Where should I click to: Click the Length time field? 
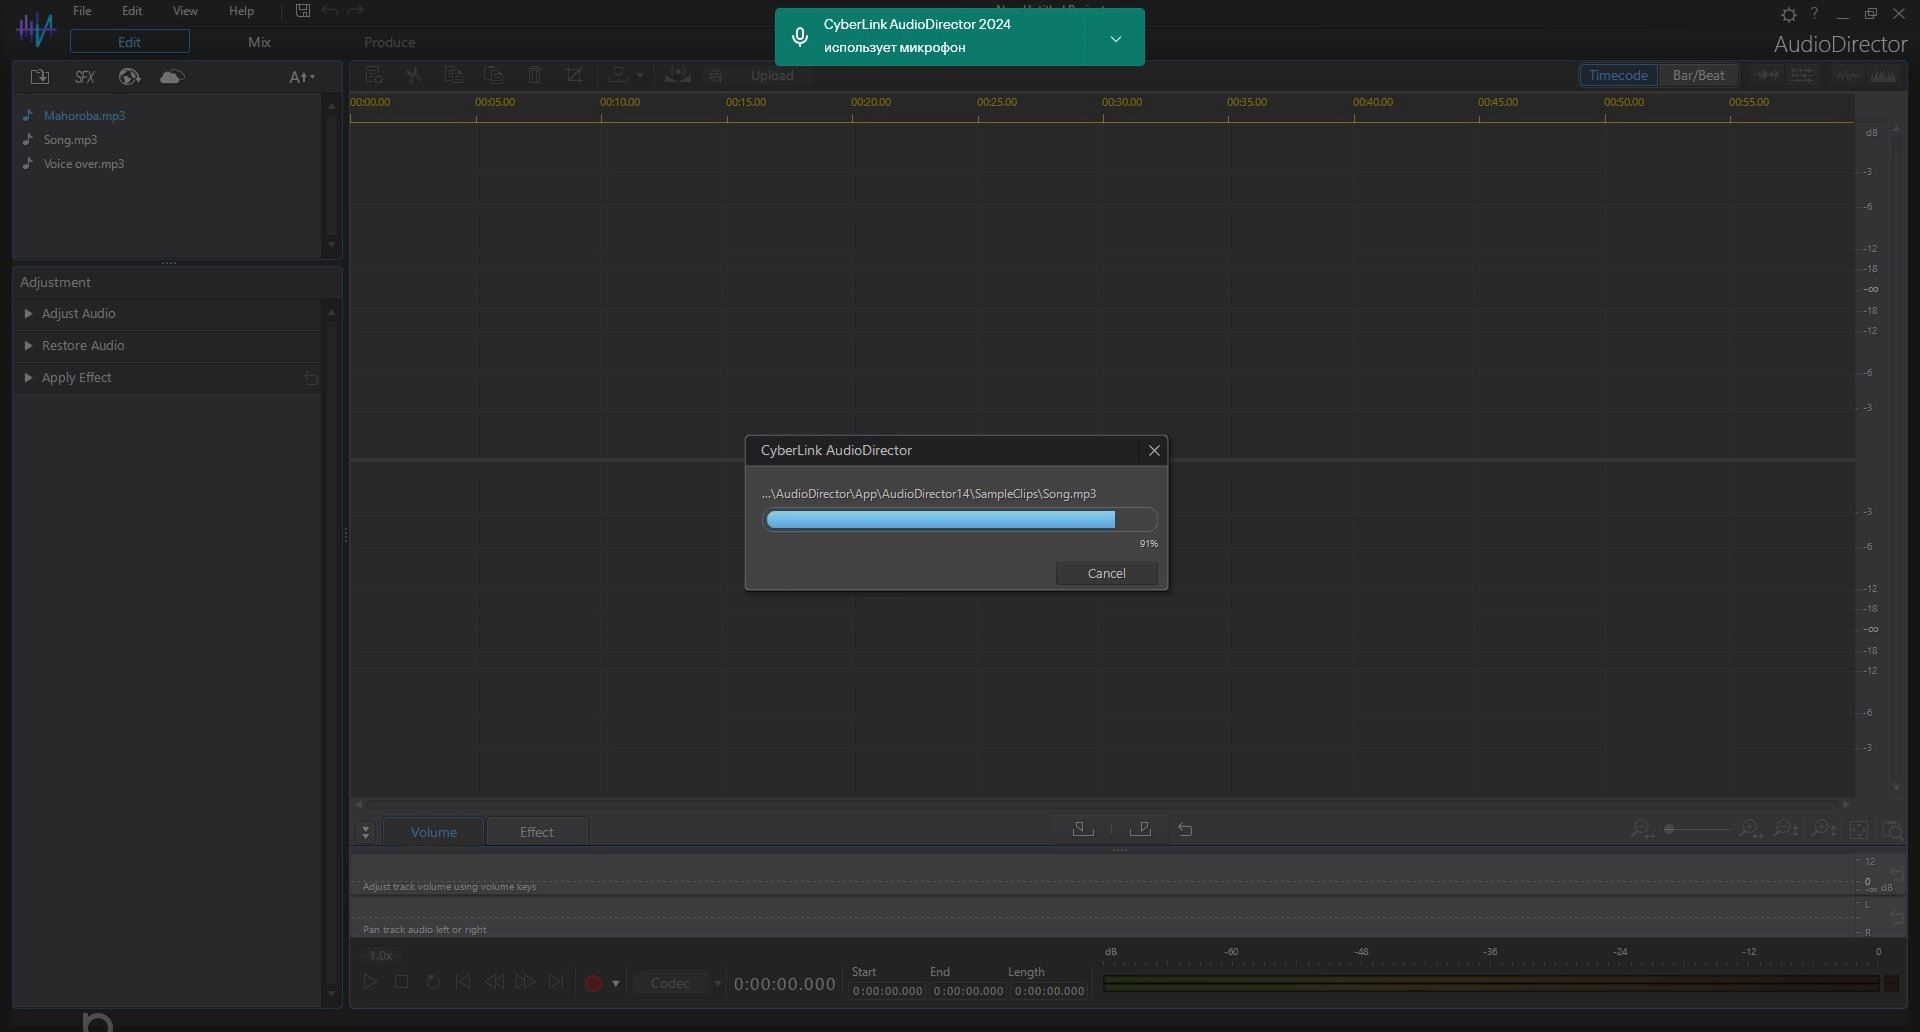click(x=1049, y=991)
